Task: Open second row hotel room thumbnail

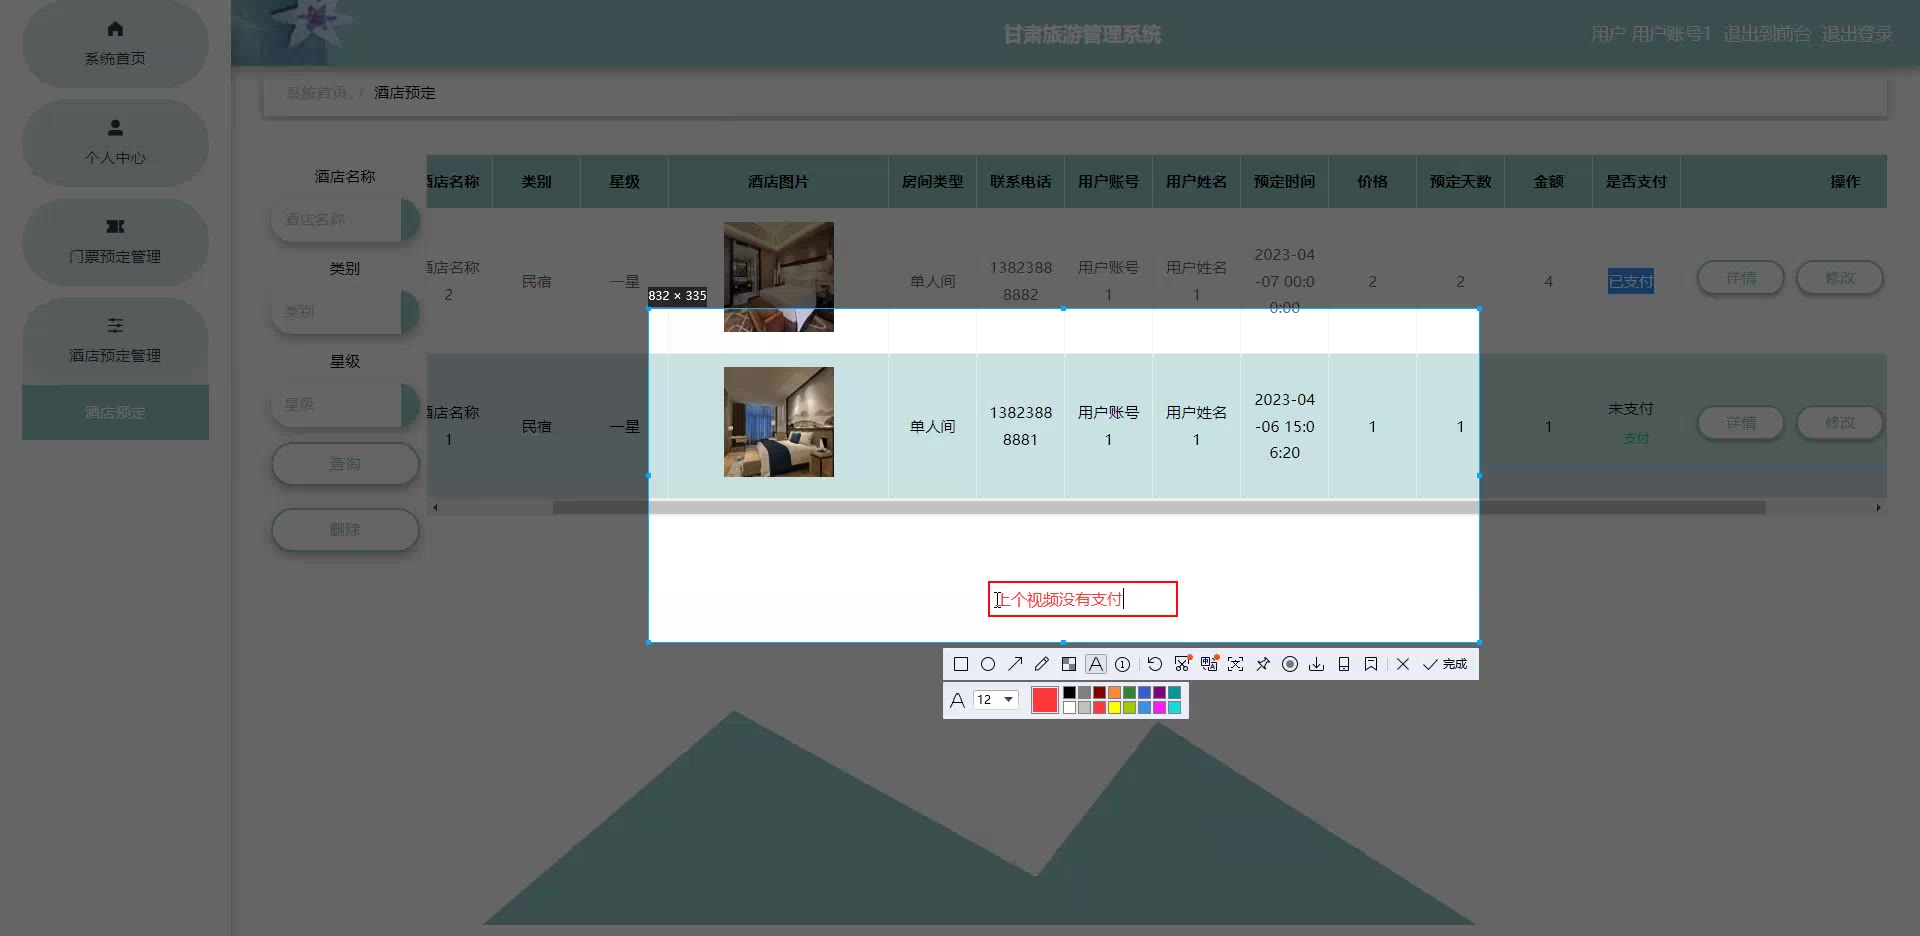Action: [779, 422]
